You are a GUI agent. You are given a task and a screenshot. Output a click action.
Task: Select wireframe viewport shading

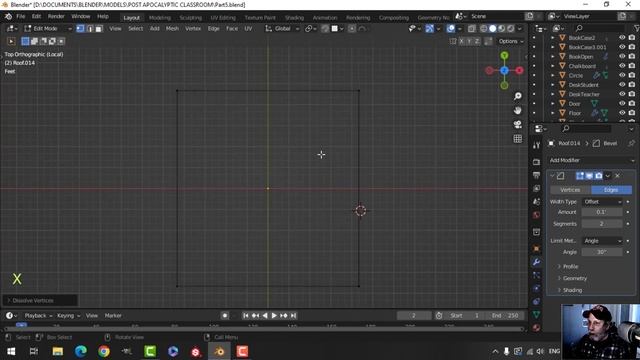(x=484, y=29)
